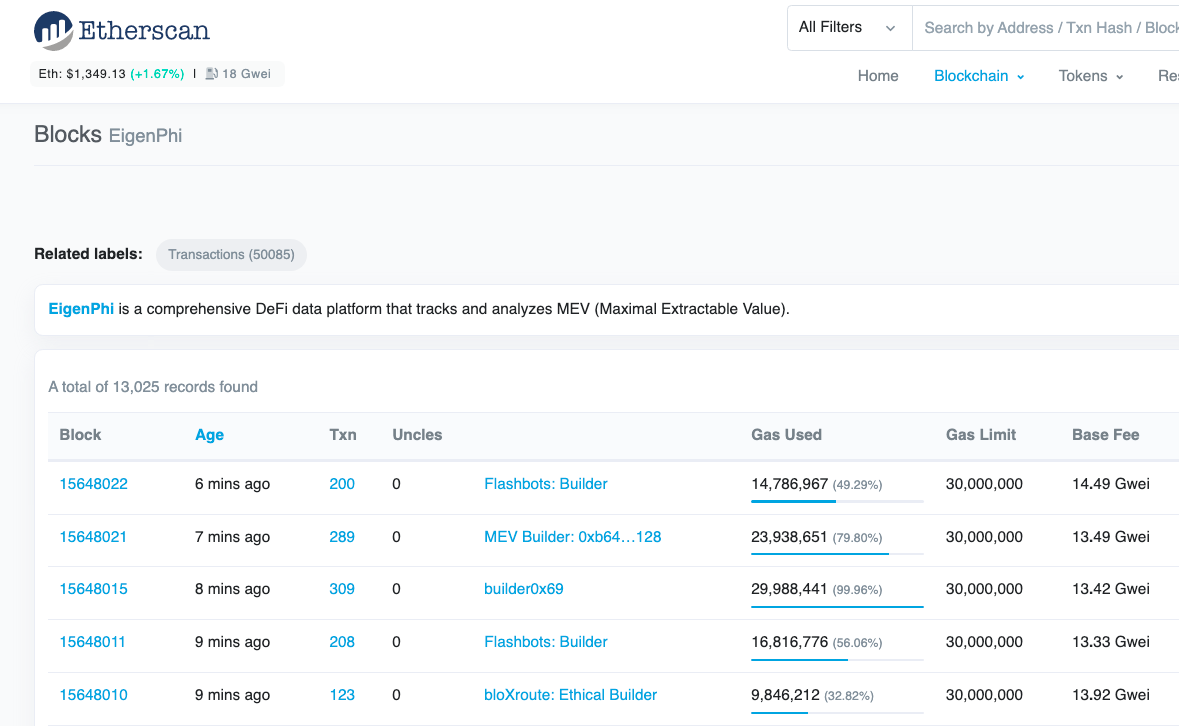Click the Uncles column header
The height and width of the screenshot is (726, 1179).
click(x=417, y=434)
